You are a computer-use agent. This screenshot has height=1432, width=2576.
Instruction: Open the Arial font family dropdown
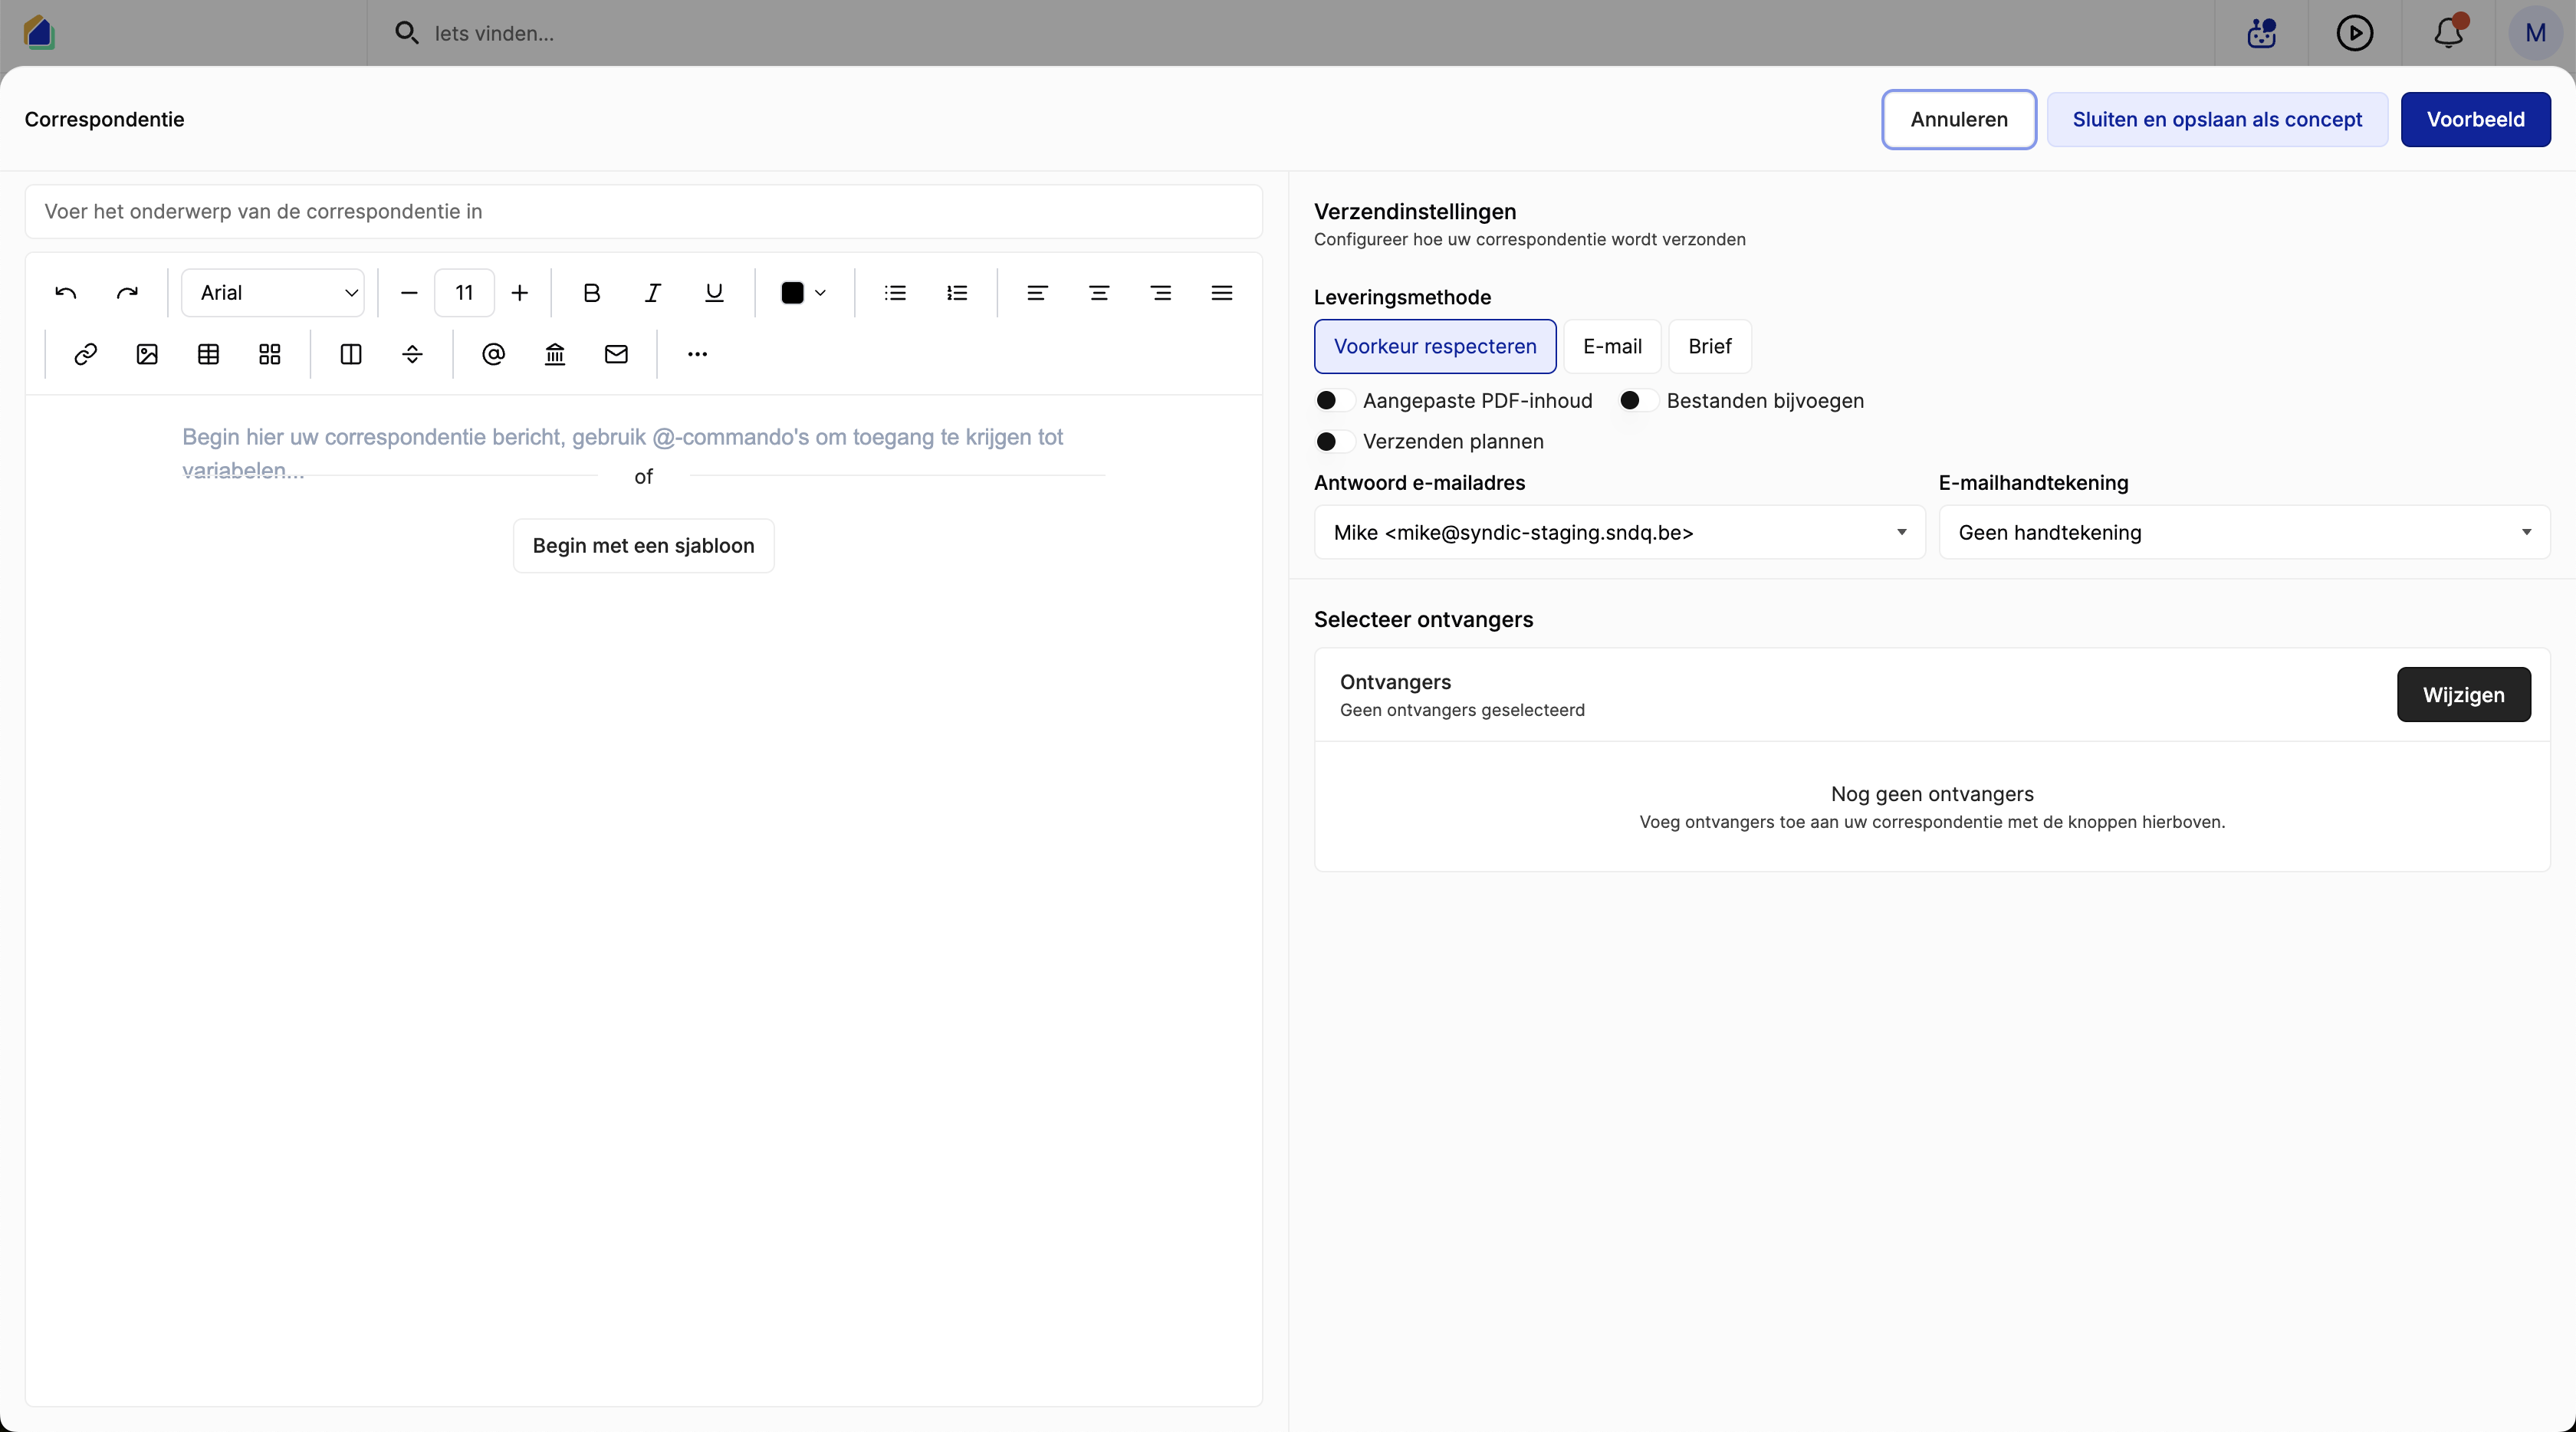(x=273, y=293)
